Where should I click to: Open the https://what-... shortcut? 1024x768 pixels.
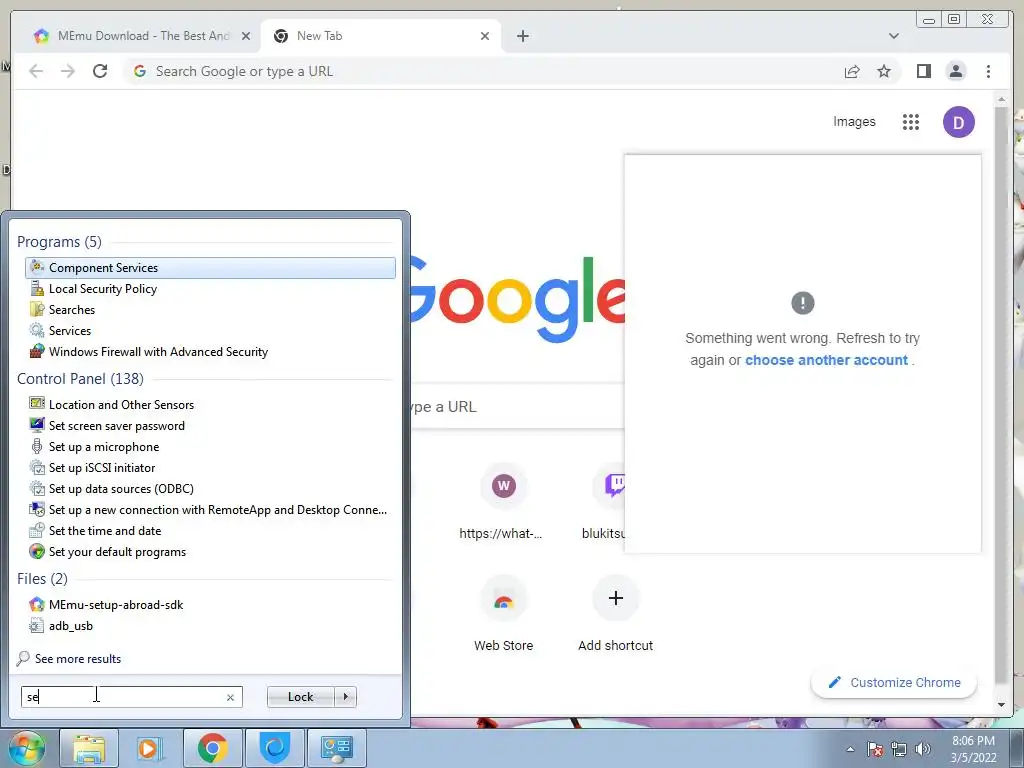[503, 503]
